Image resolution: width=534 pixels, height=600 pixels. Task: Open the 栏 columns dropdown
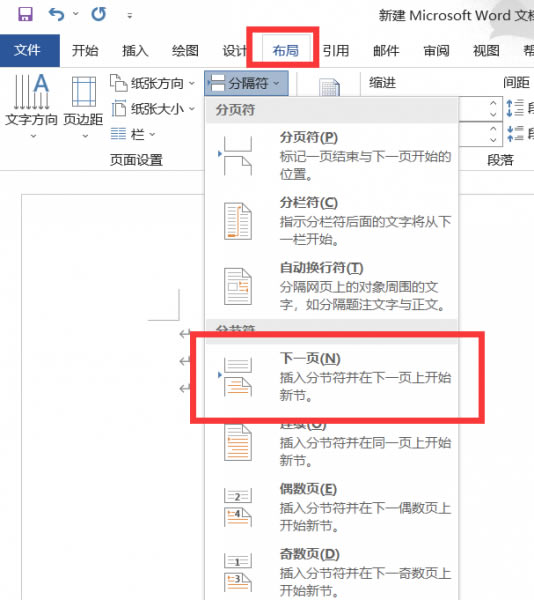click(x=133, y=134)
